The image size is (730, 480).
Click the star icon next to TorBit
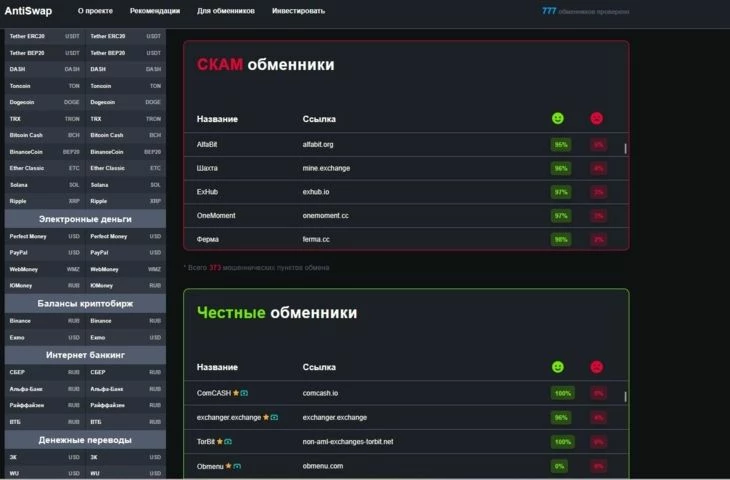coord(220,441)
